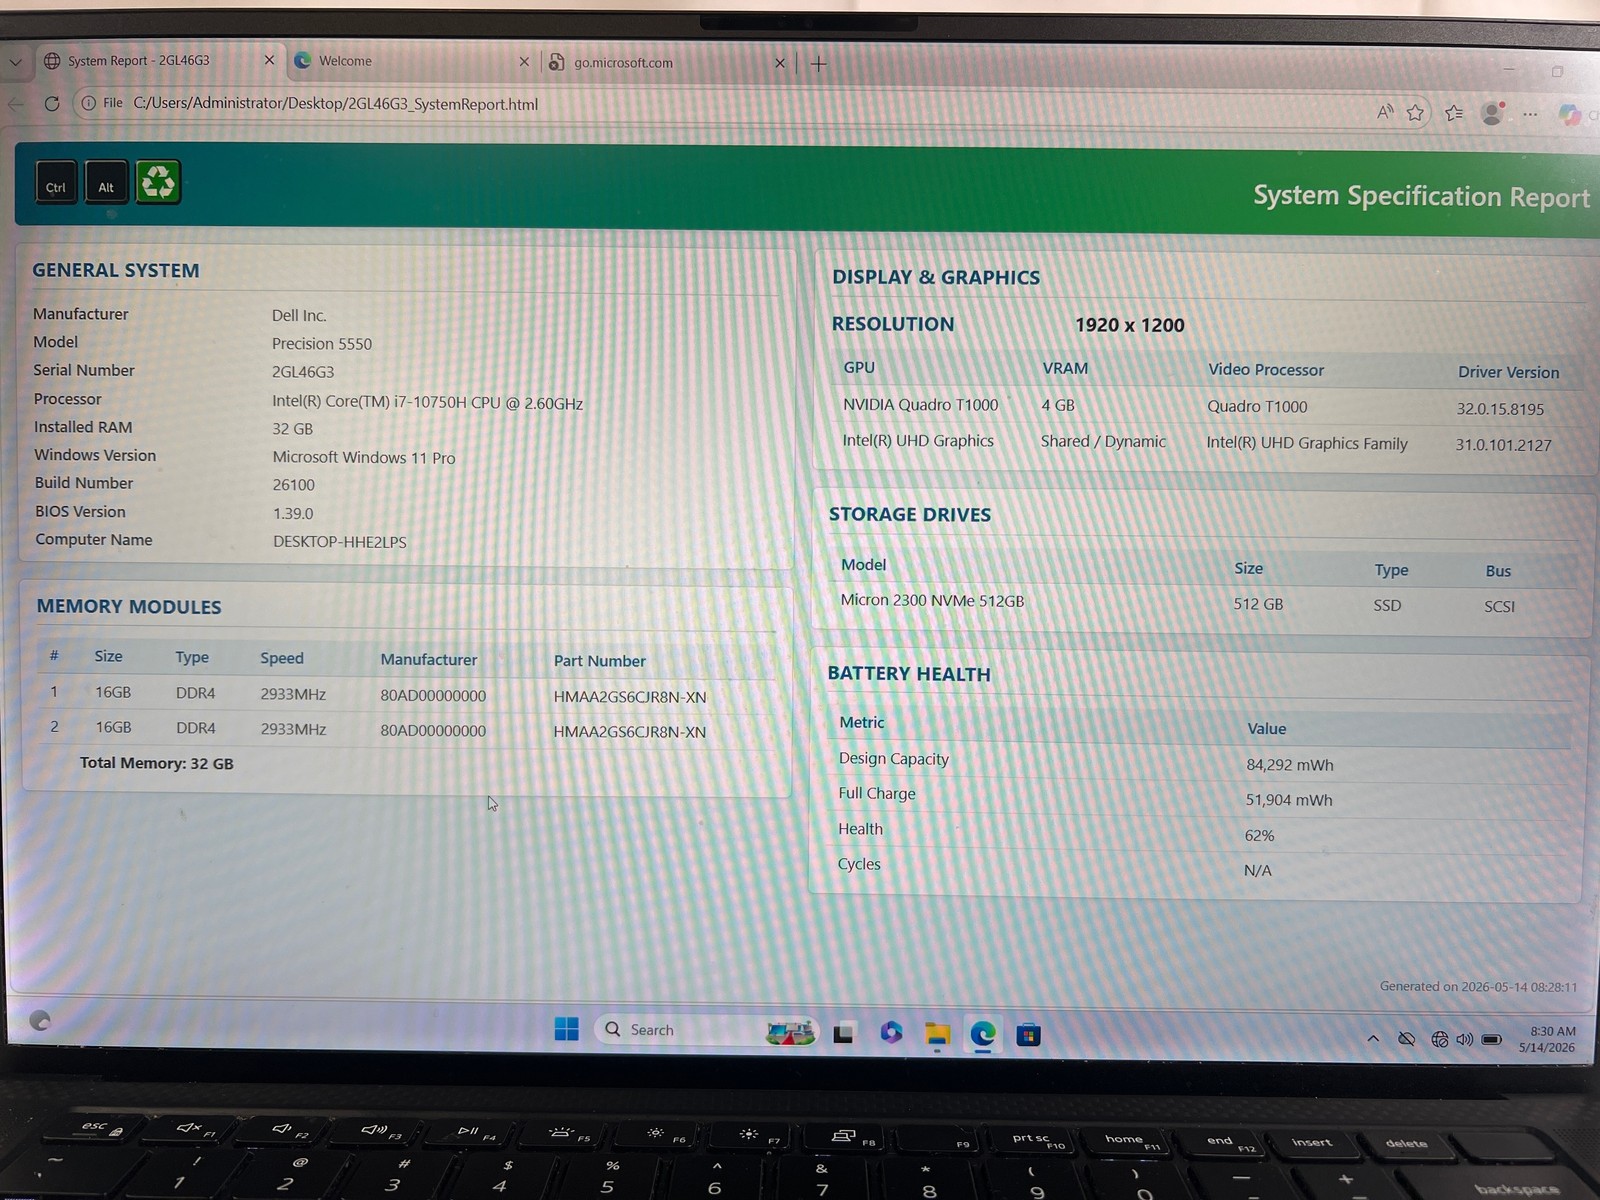Viewport: 1600px width, 1200px height.
Task: Select computer name DESKTOP-HHE2LPS
Action: coord(340,542)
